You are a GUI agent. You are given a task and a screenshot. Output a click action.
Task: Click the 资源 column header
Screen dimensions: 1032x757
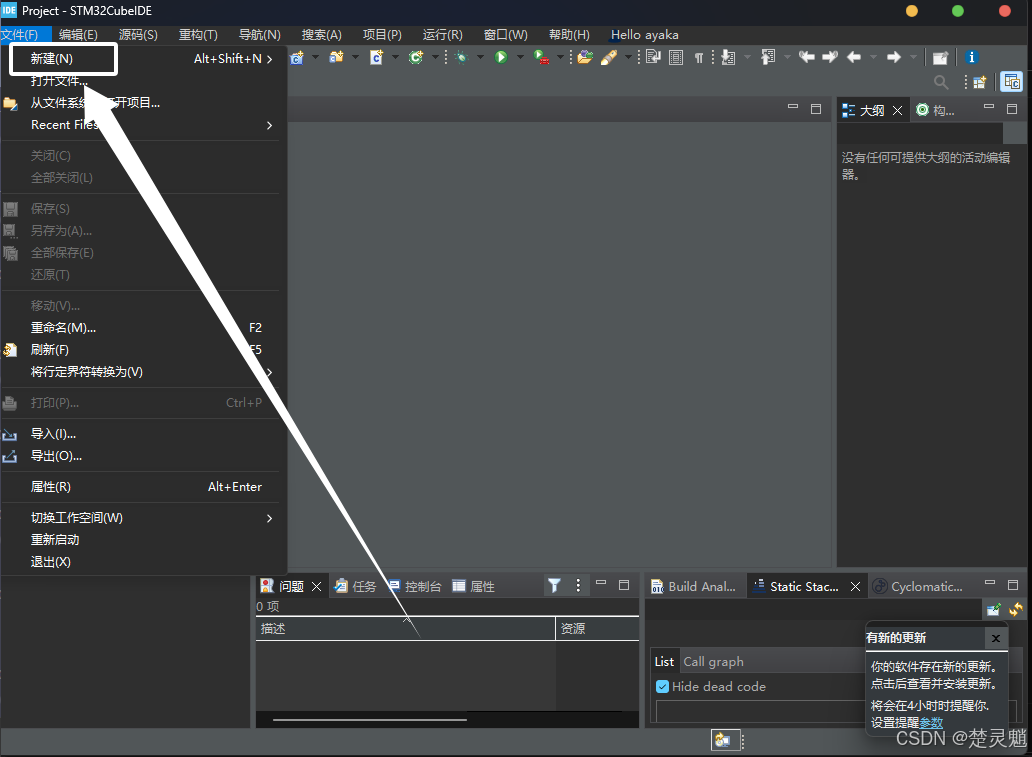click(598, 629)
